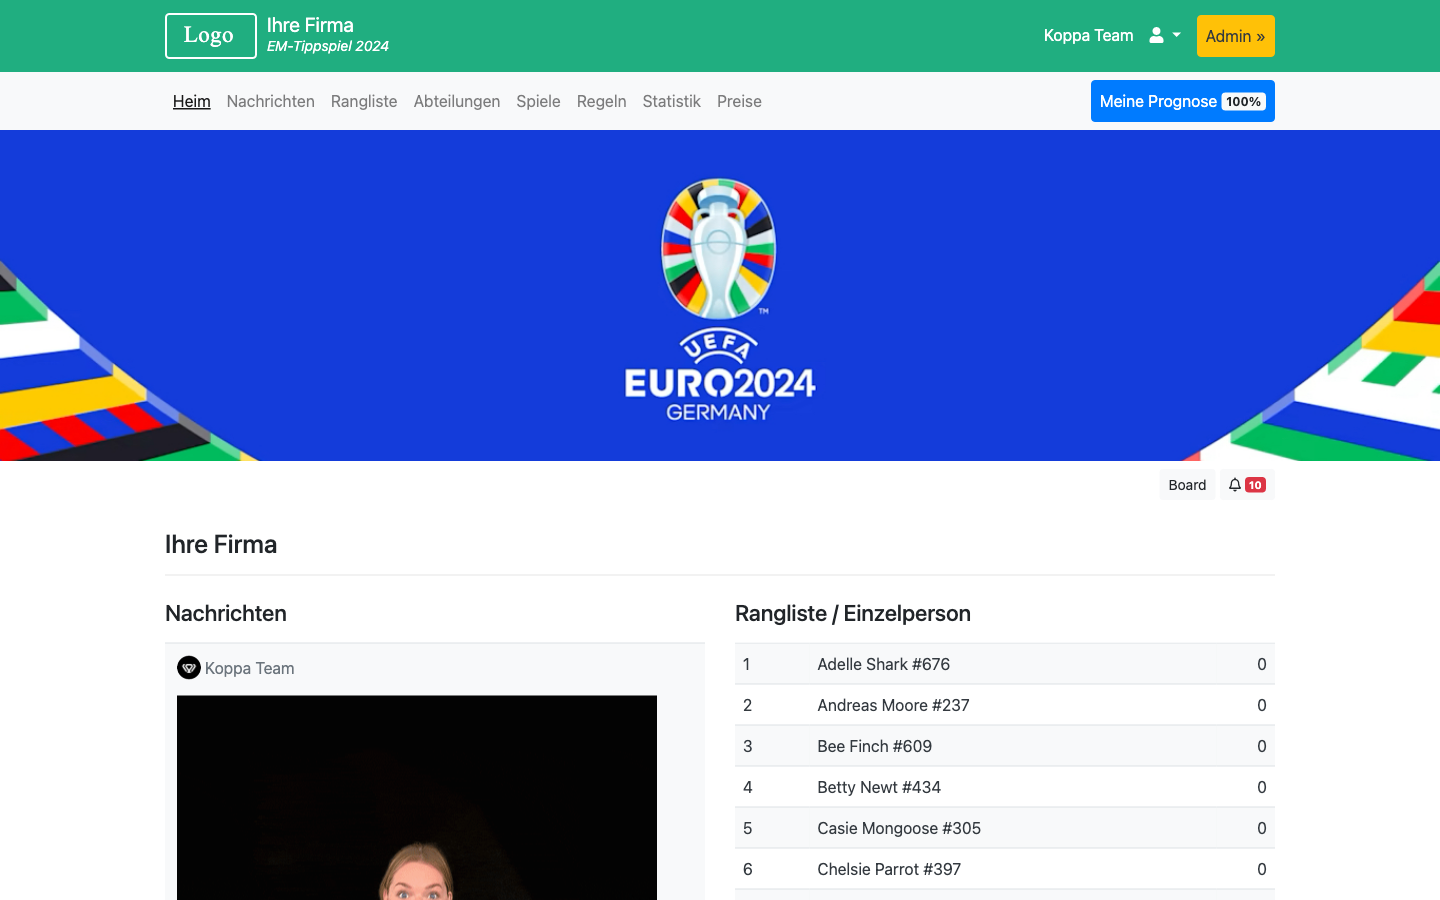Select Bee Finch #609 ranking row
Viewport: 1440px width, 900px height.
[1005, 746]
